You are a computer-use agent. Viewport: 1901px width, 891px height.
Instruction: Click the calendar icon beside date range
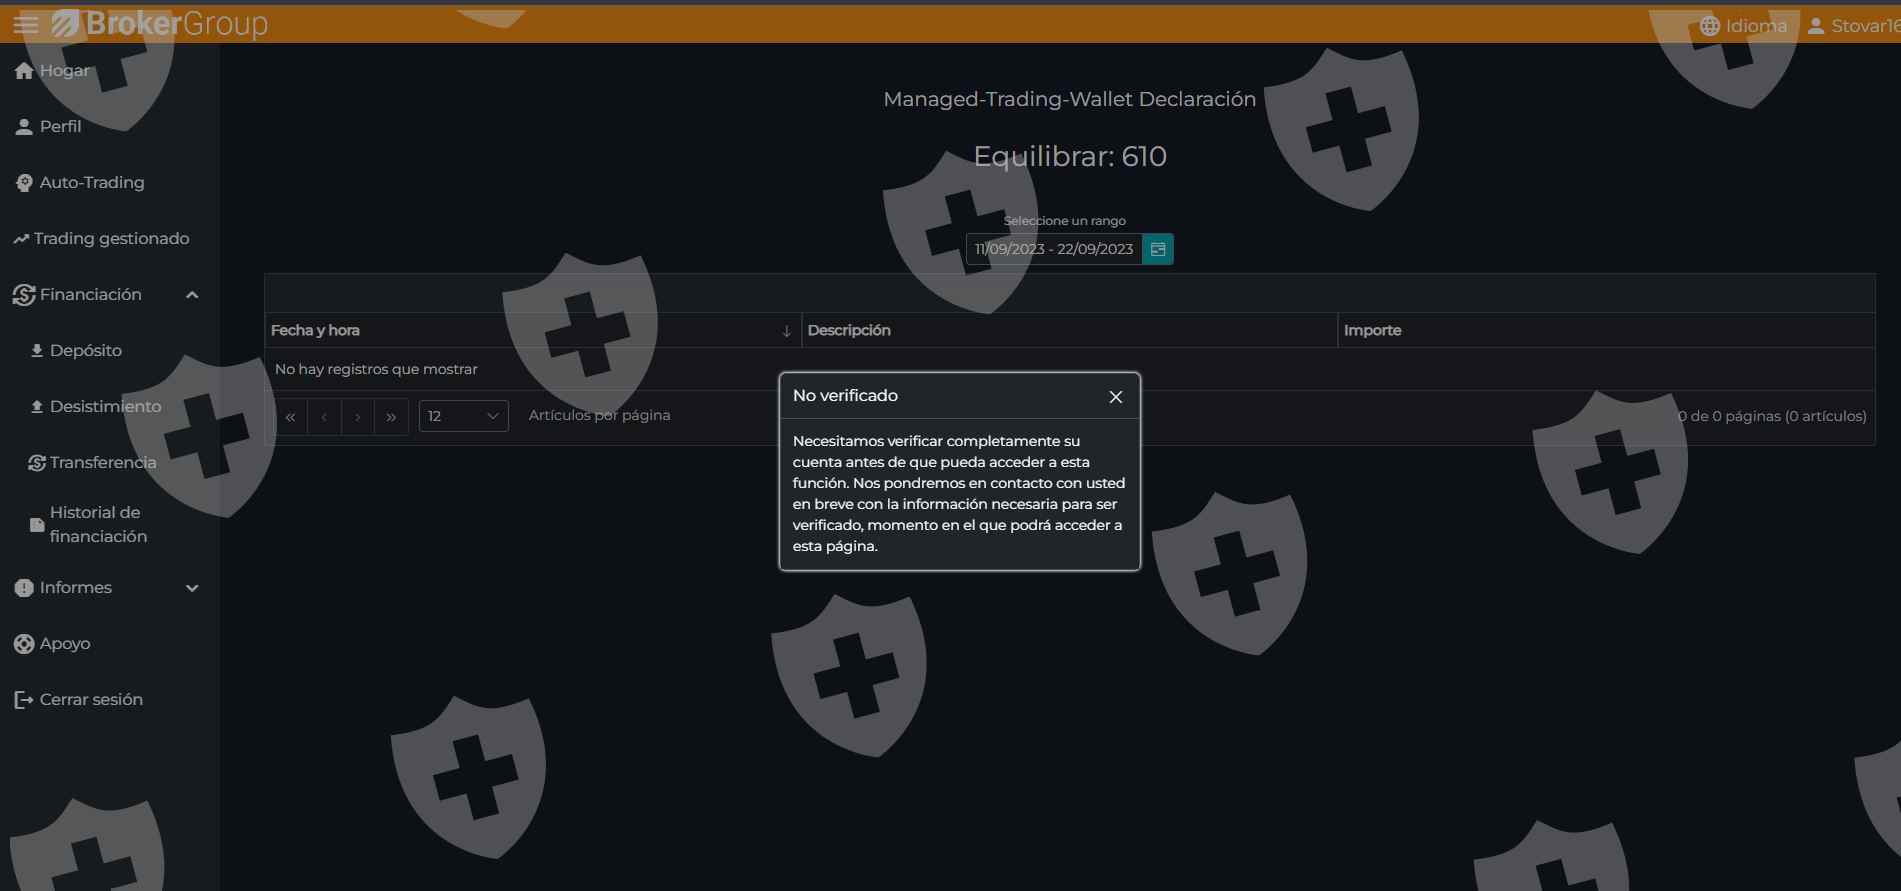(x=1157, y=249)
